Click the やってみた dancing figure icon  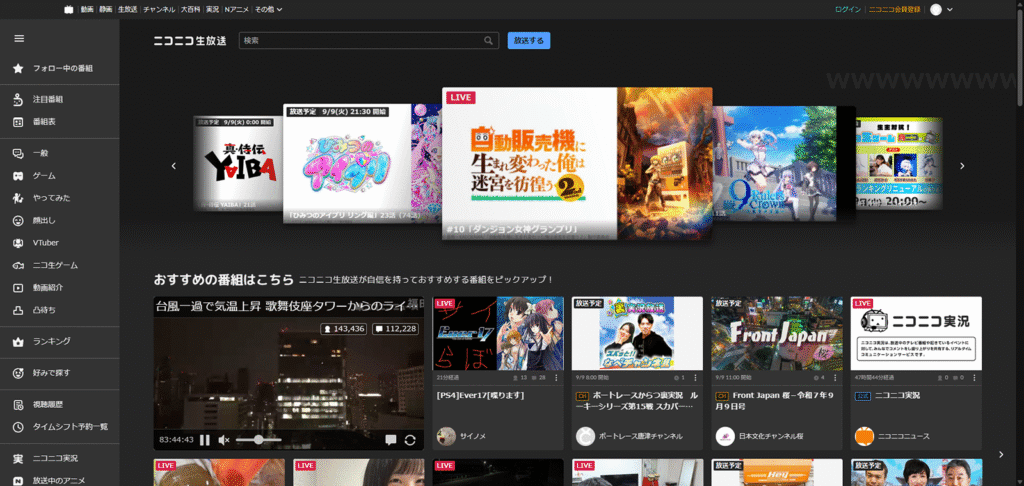(x=18, y=198)
